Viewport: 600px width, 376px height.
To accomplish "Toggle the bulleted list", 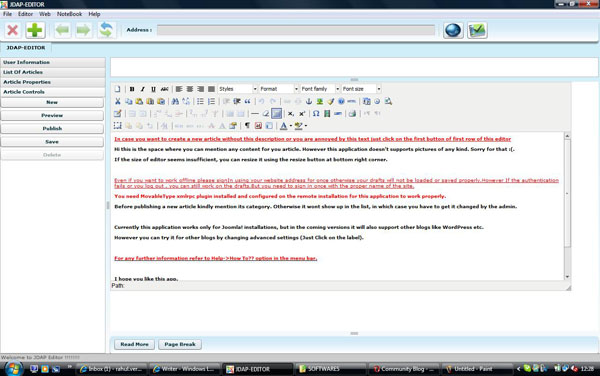I will pyautogui.click(x=200, y=101).
